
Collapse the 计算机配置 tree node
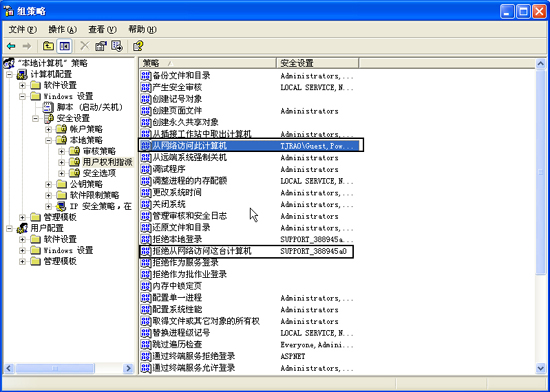[x=9, y=74]
